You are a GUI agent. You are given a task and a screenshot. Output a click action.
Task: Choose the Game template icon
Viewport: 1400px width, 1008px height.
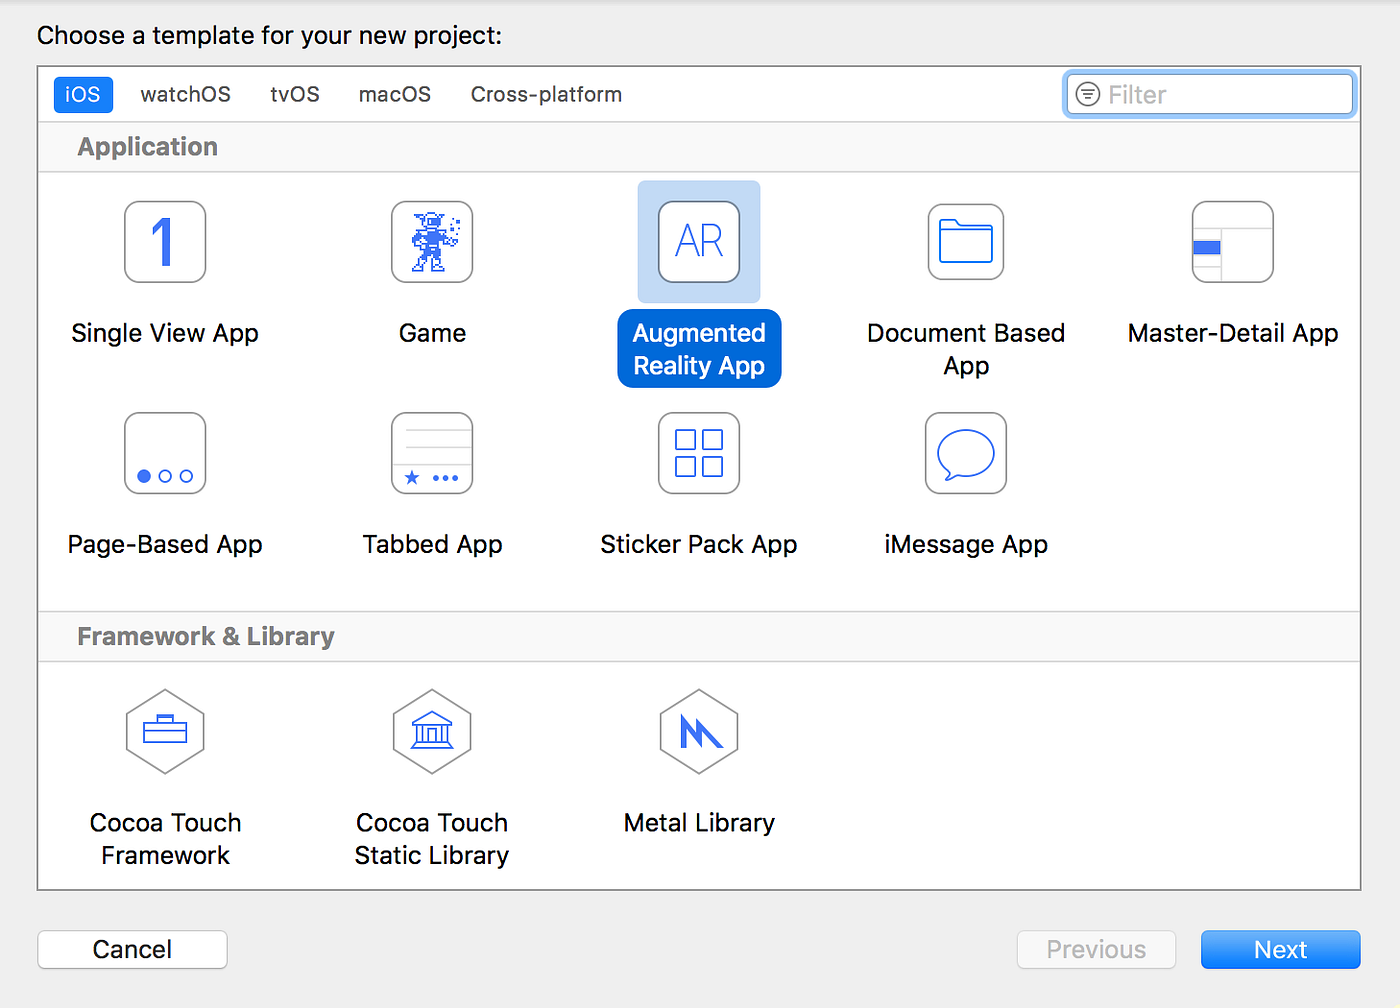432,242
